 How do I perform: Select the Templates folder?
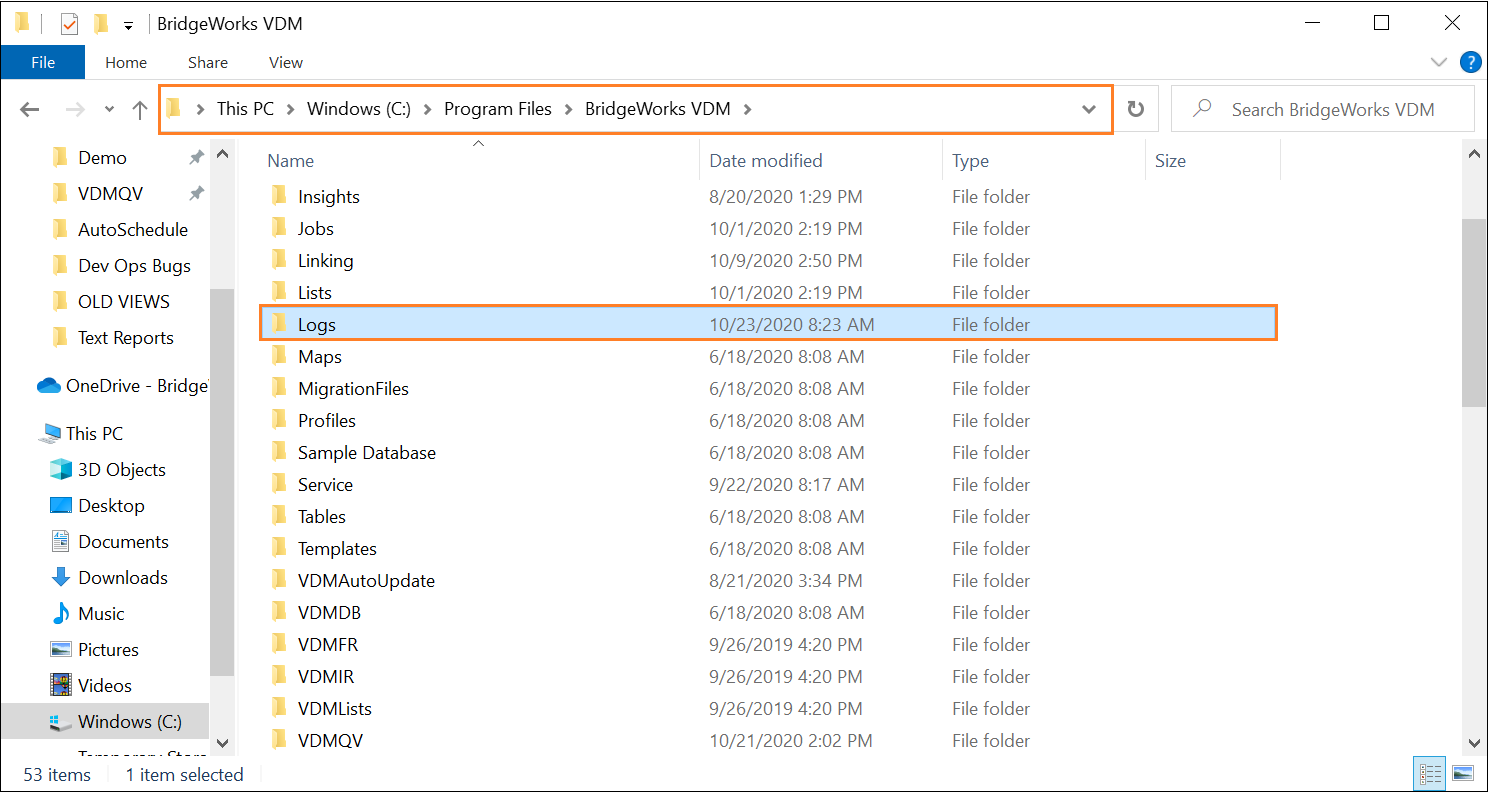click(337, 549)
